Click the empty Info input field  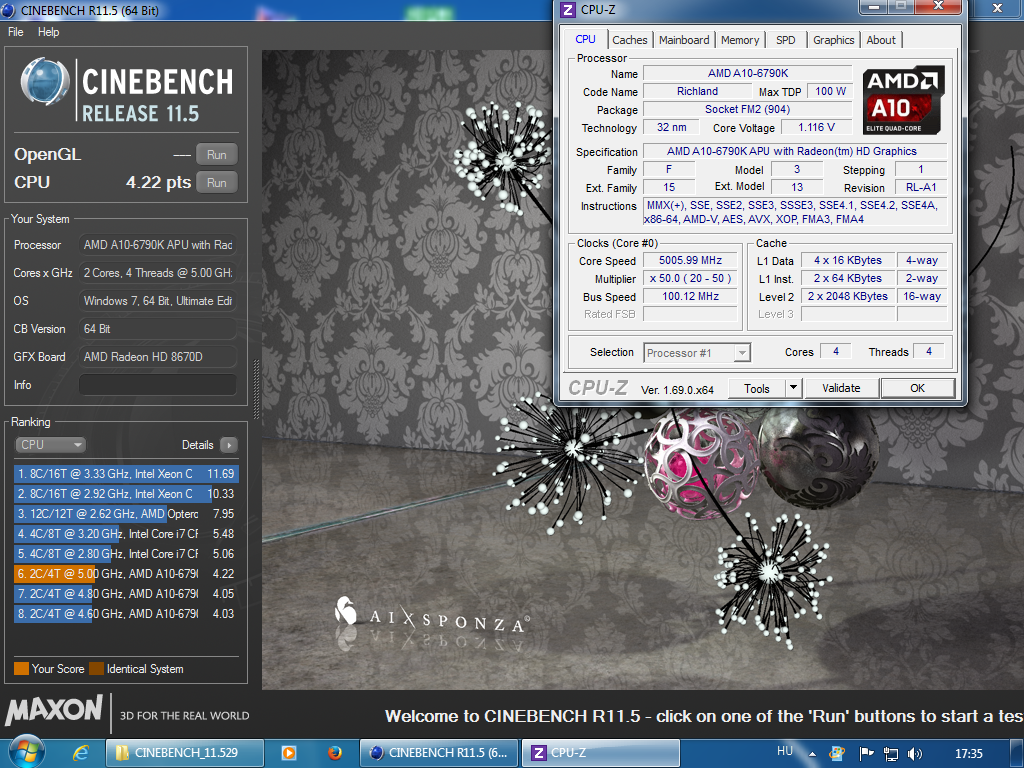[157, 385]
